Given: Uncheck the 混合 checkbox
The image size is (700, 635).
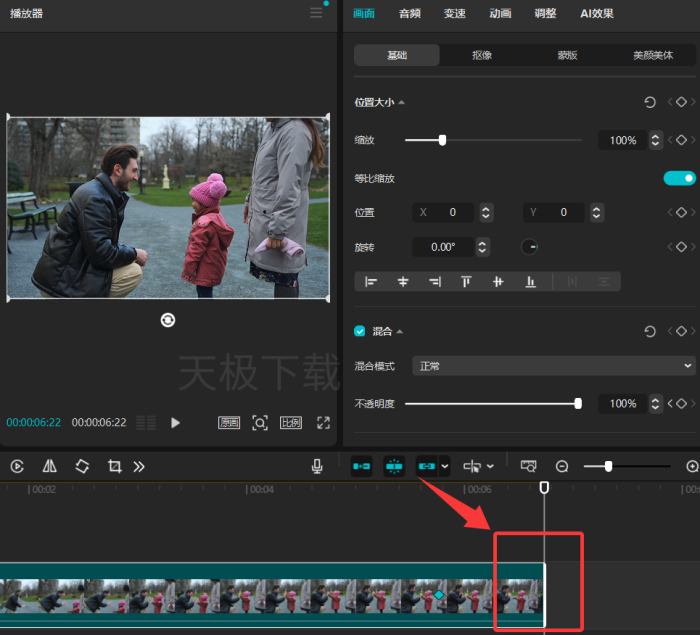Looking at the screenshot, I should [360, 331].
